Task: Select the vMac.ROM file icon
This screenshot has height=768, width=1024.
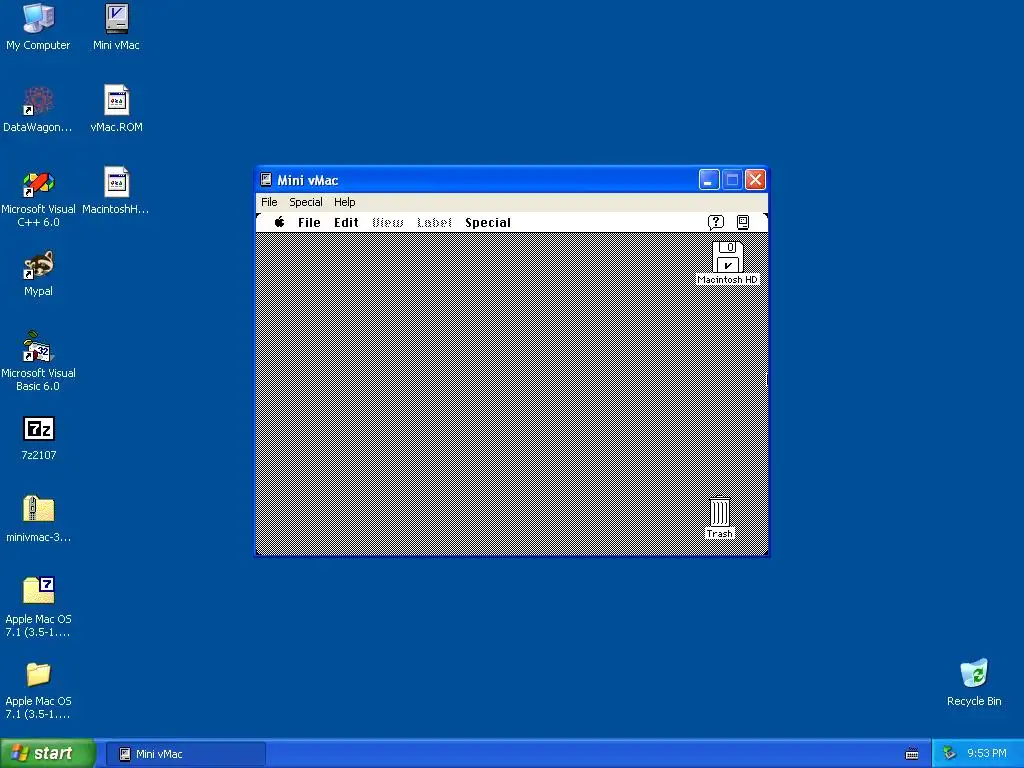Action: tap(116, 108)
